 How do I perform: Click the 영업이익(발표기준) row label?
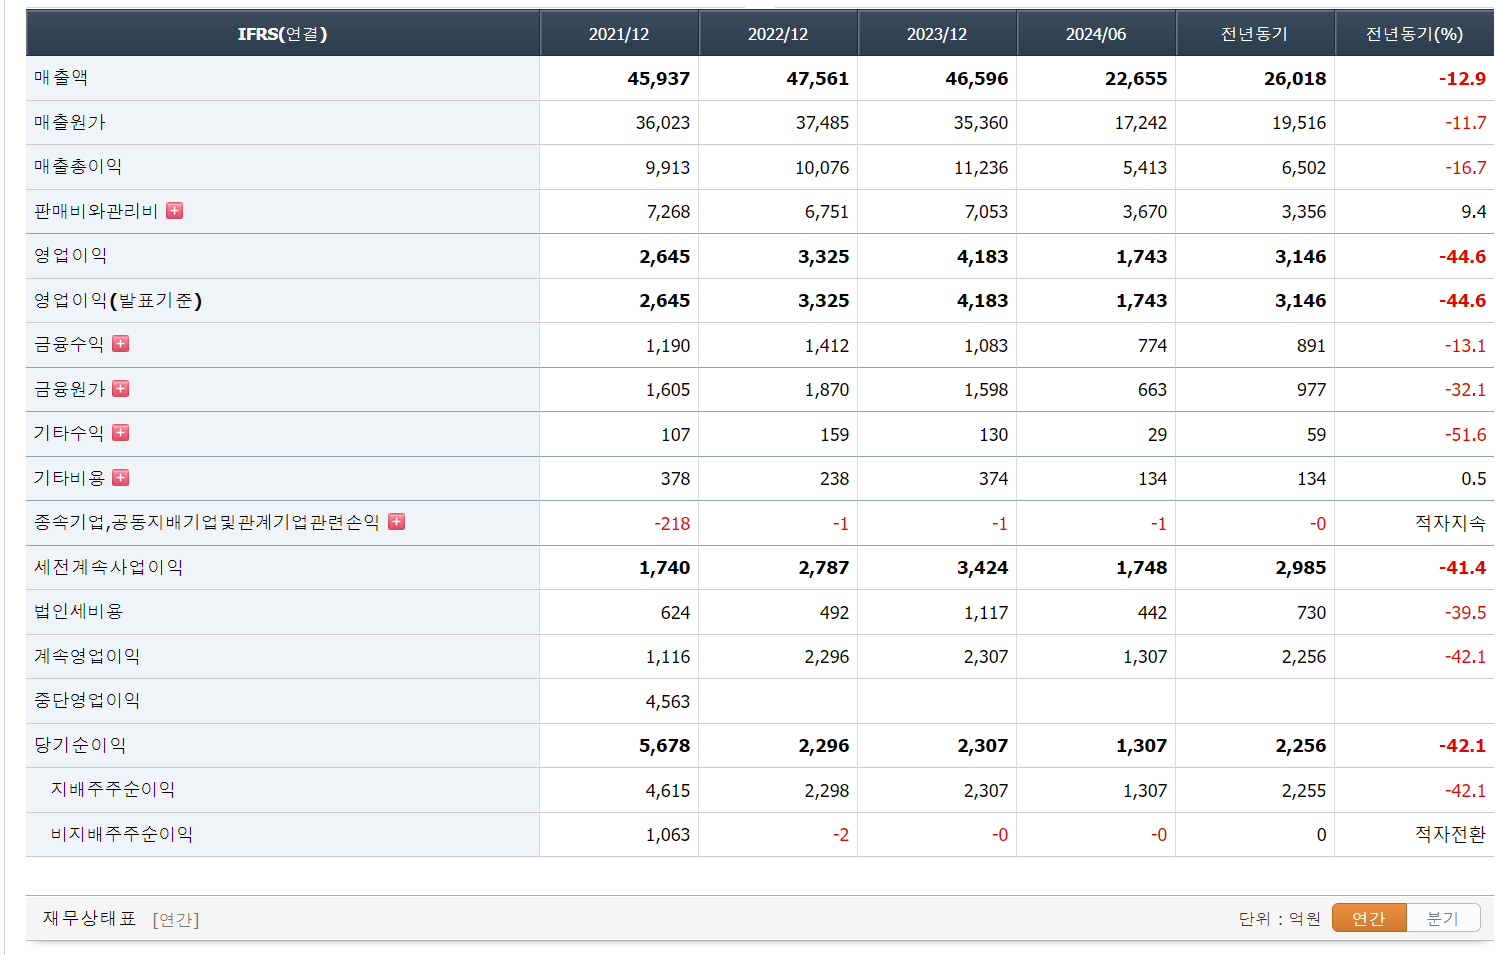118,300
